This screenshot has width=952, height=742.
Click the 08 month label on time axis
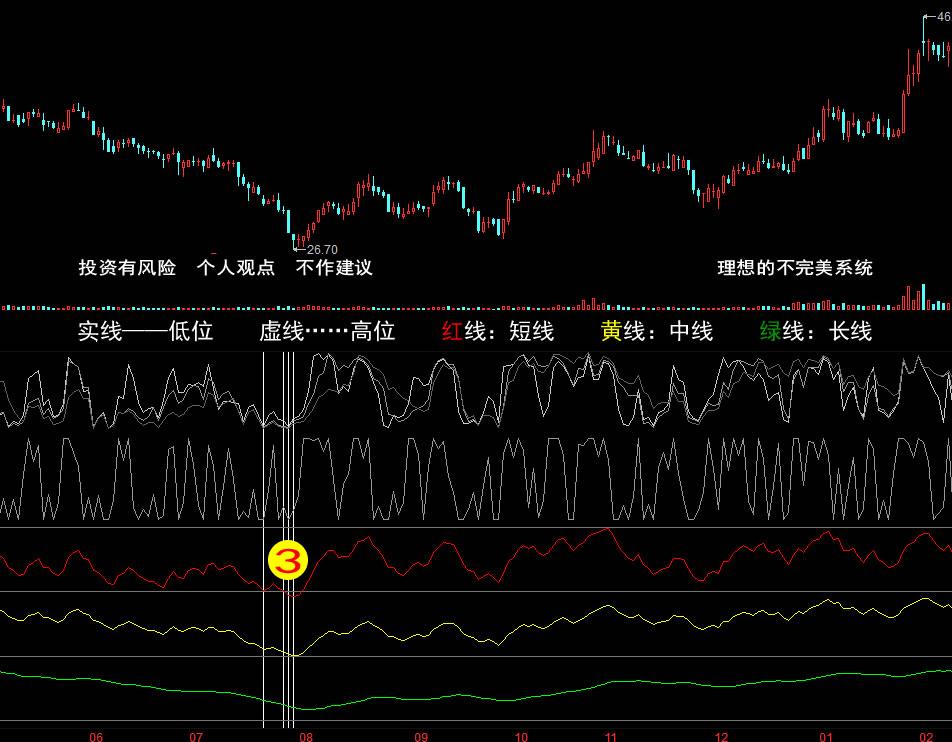(305, 736)
